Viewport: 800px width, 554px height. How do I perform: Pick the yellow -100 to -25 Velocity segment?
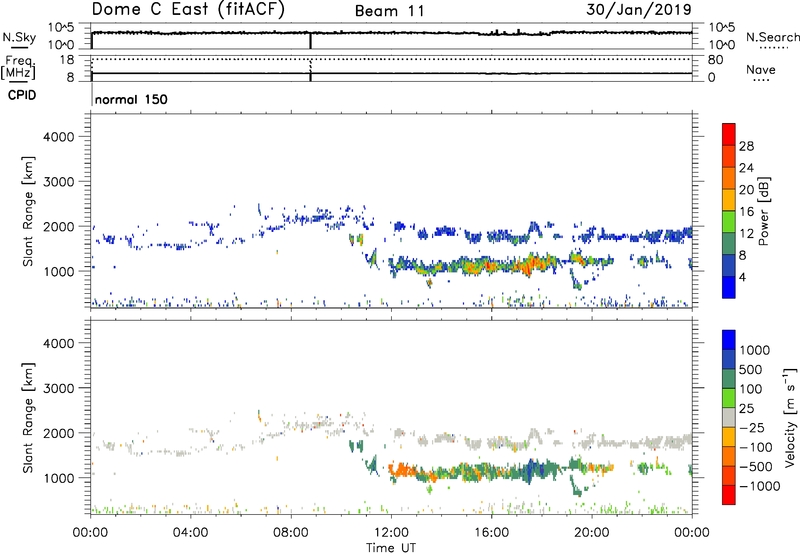[x=729, y=437]
